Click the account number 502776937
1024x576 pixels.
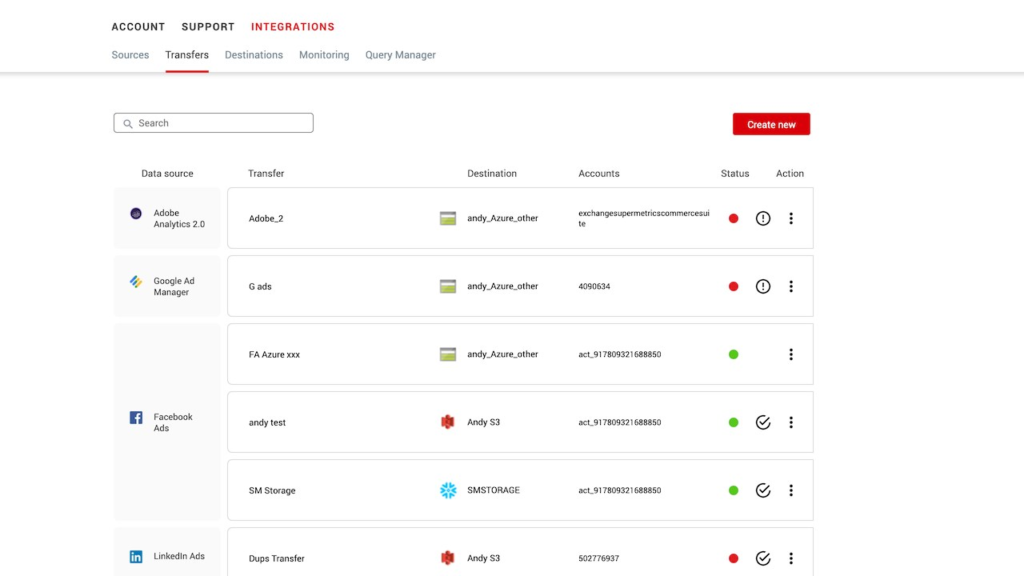click(599, 558)
